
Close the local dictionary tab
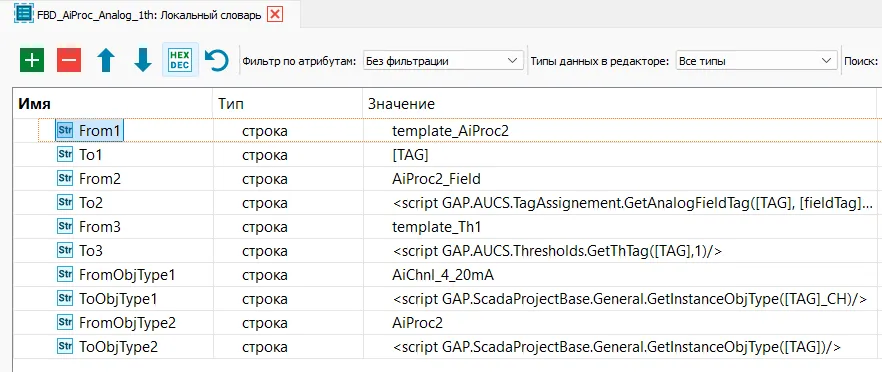click(x=274, y=15)
